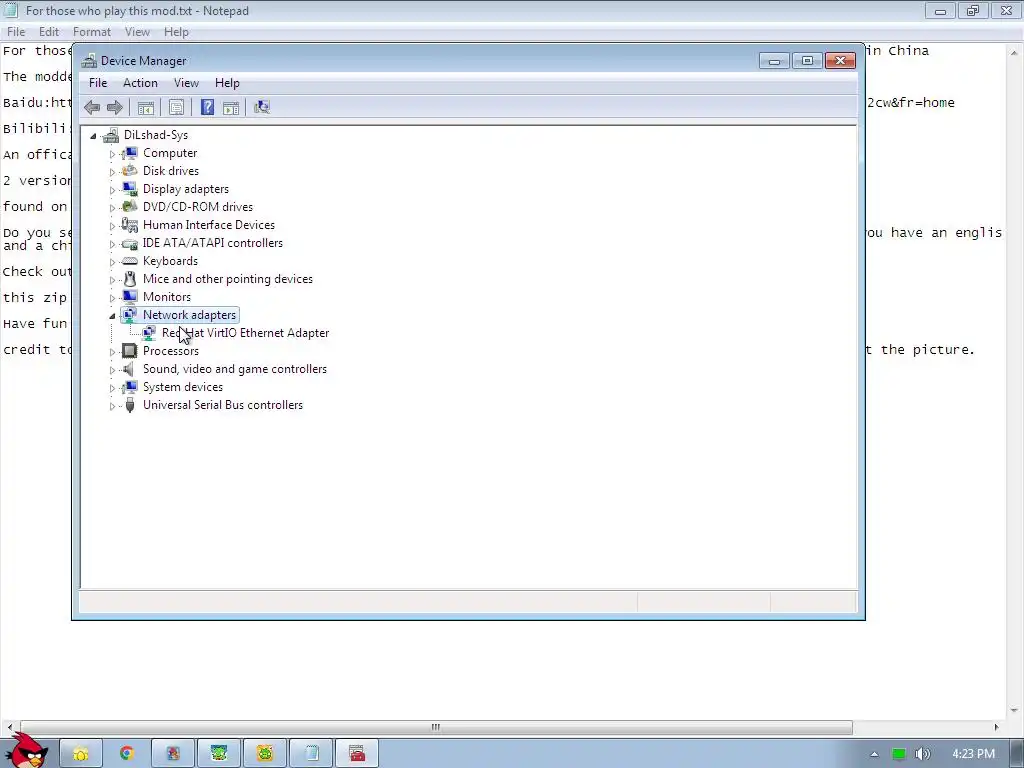Select the Disk drives category icon
Screen dimensions: 1024x768
[130, 170]
